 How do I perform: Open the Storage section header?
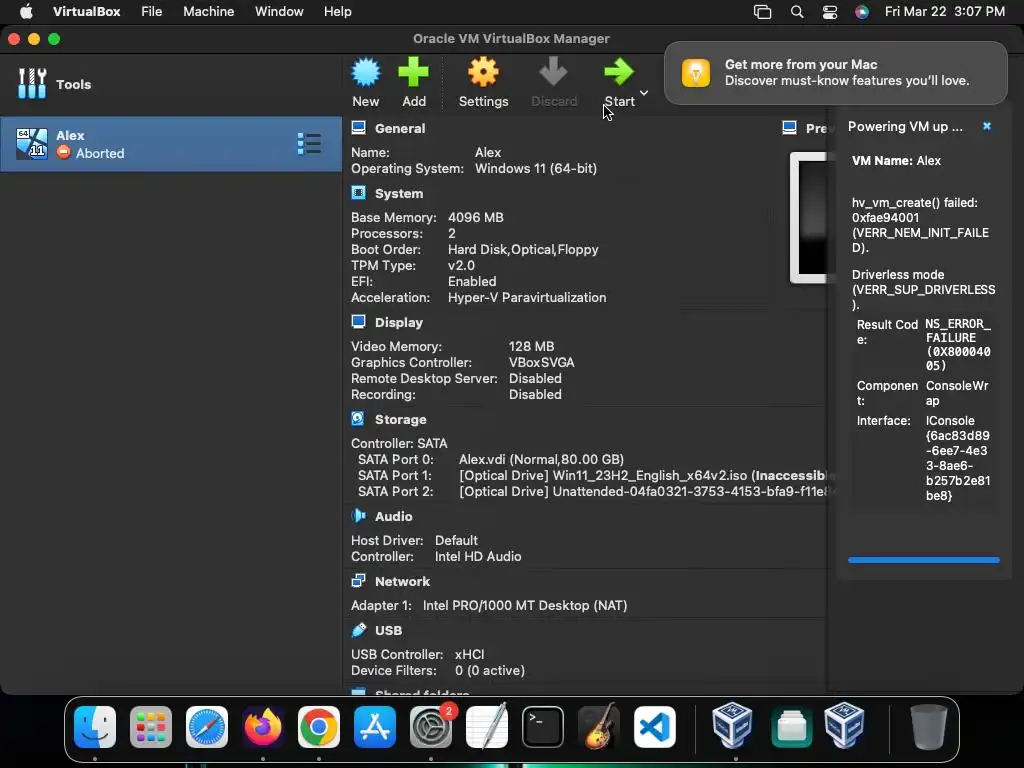(400, 419)
